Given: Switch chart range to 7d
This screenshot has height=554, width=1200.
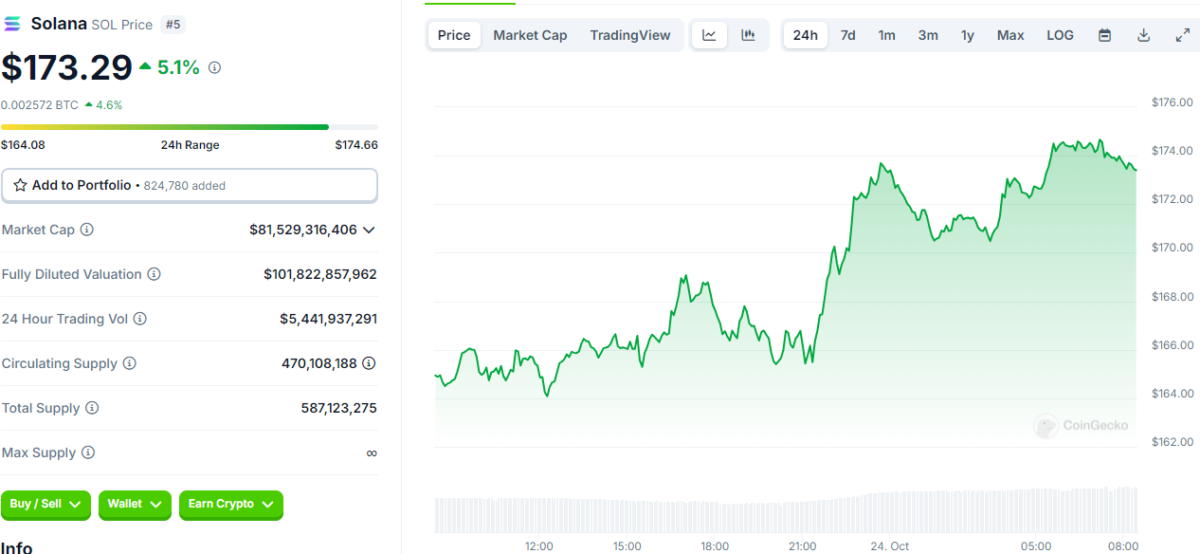Looking at the screenshot, I should tap(848, 35).
